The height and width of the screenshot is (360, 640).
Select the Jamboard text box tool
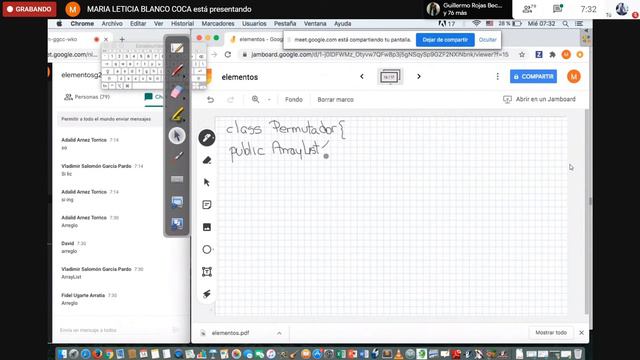coord(207,272)
